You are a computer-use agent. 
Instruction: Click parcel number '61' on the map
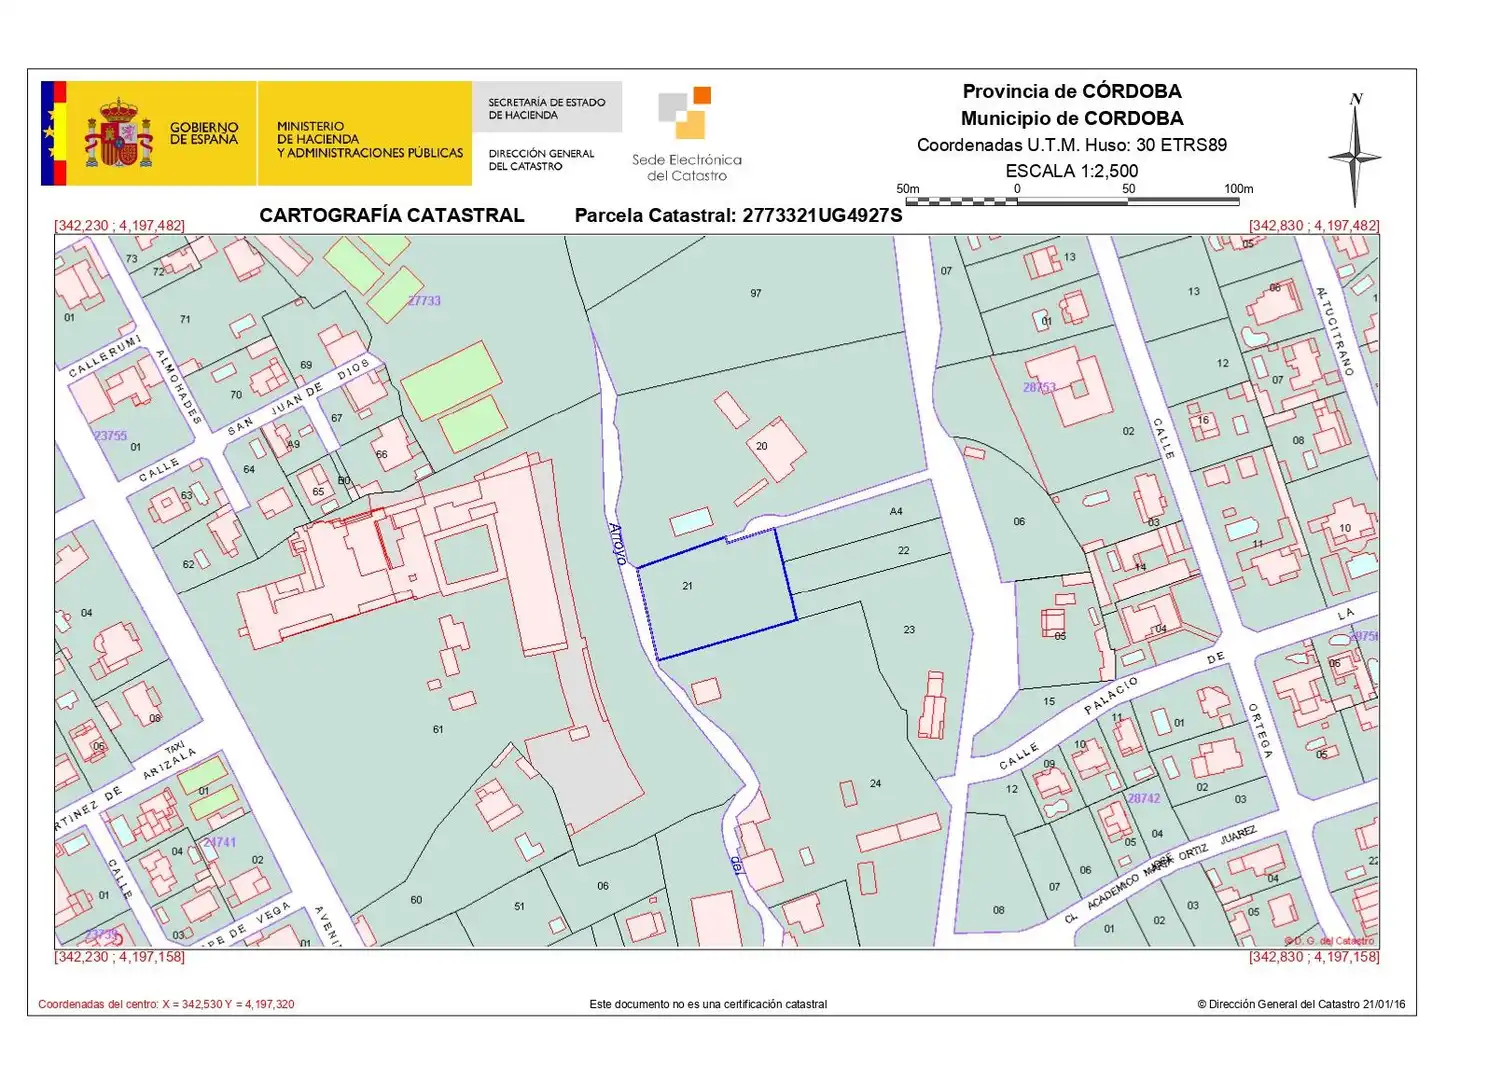438,729
